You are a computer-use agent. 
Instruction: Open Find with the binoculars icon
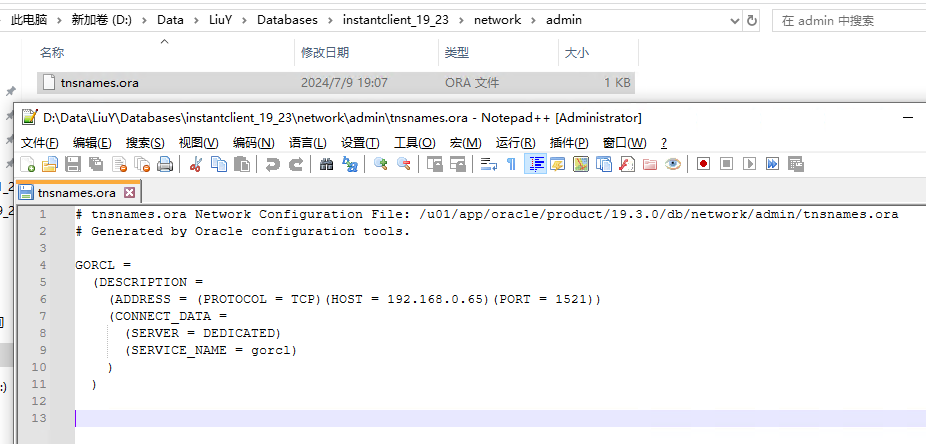(x=326, y=164)
